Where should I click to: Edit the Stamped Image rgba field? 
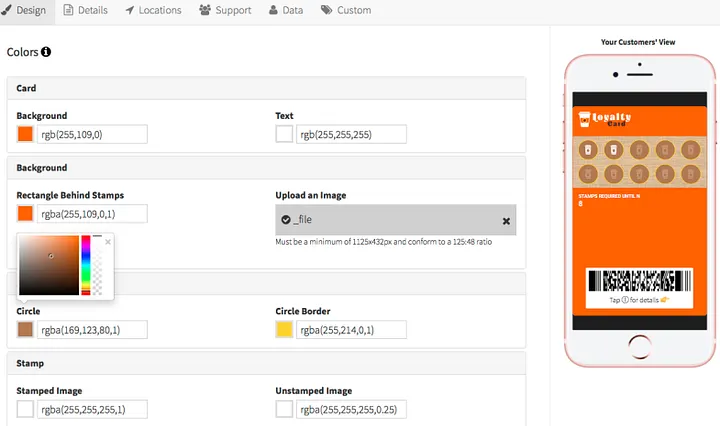[x=92, y=409]
